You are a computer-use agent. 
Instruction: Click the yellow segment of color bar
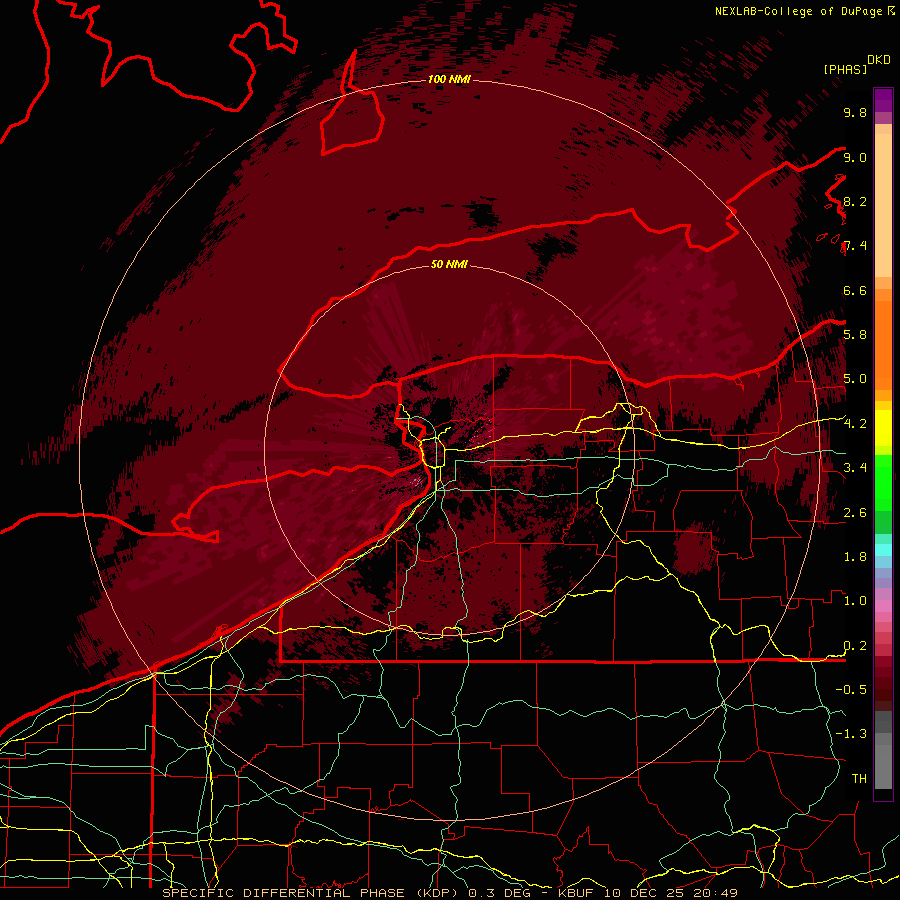(x=883, y=428)
